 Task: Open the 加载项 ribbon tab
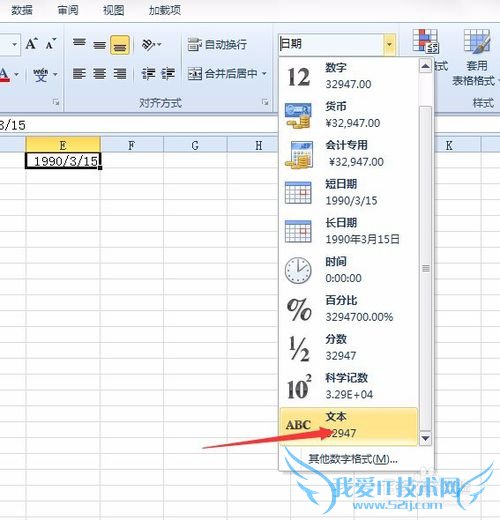coord(165,10)
